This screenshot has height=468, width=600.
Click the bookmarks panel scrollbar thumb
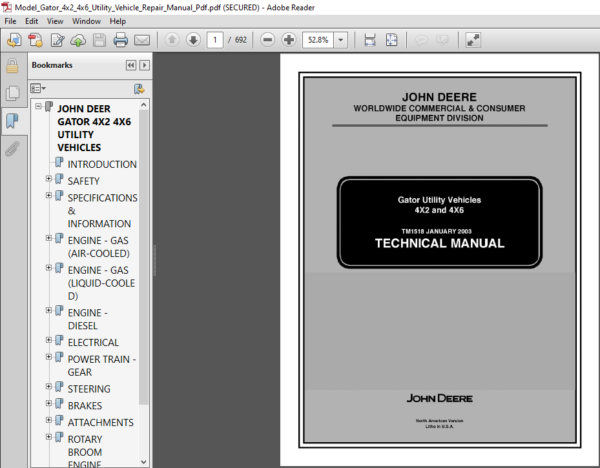tap(143, 257)
